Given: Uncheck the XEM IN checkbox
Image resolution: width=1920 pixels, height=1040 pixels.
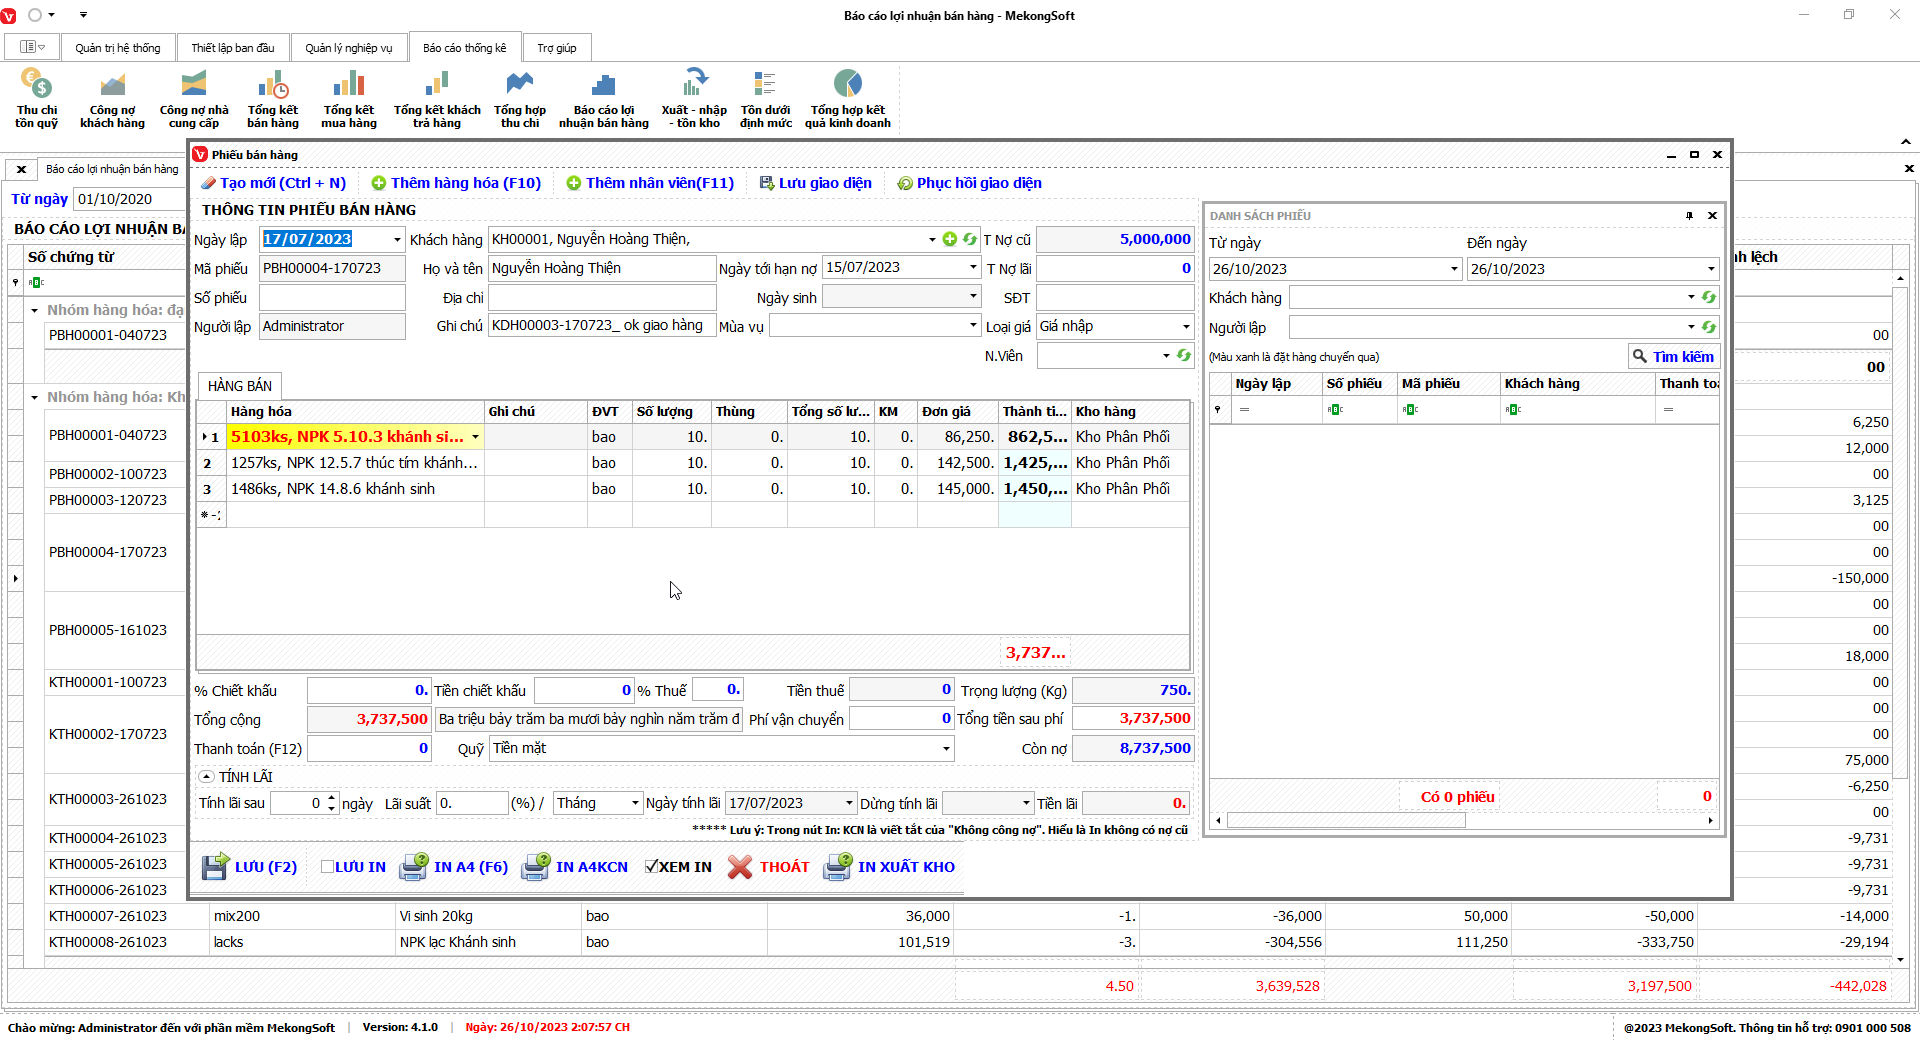Looking at the screenshot, I should click(x=652, y=867).
